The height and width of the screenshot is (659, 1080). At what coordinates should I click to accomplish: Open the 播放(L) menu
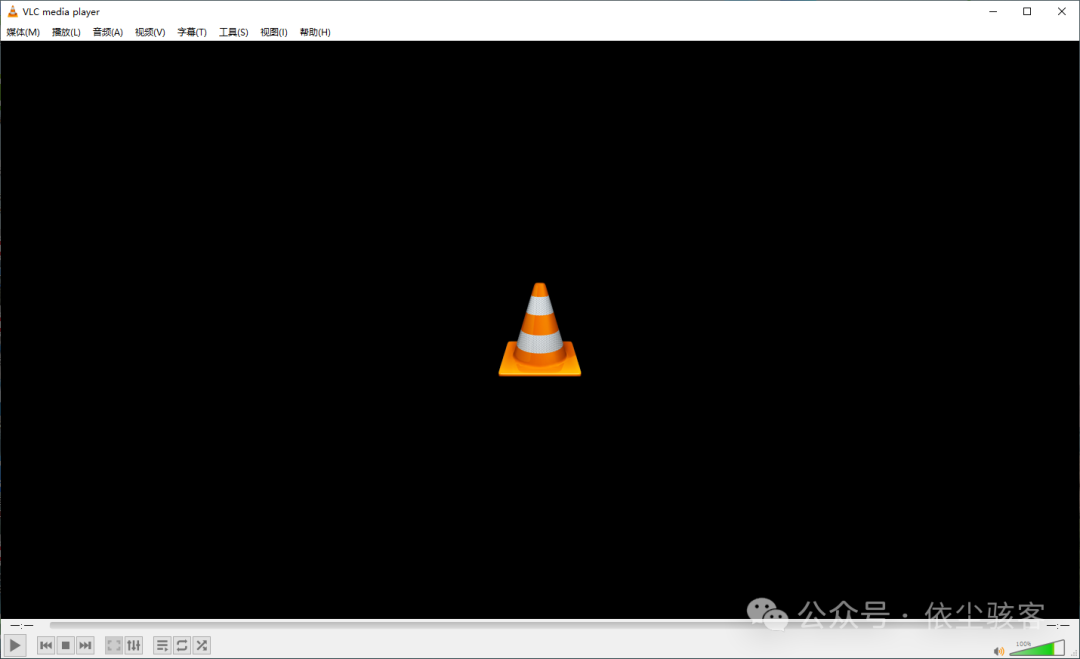(x=66, y=32)
